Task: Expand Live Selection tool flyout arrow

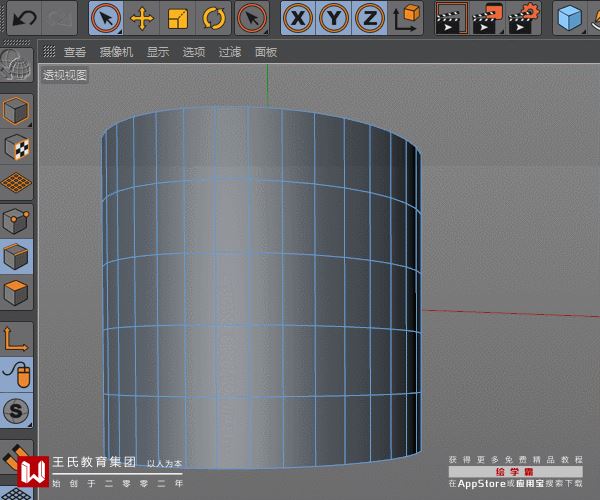Action: [x=120, y=32]
